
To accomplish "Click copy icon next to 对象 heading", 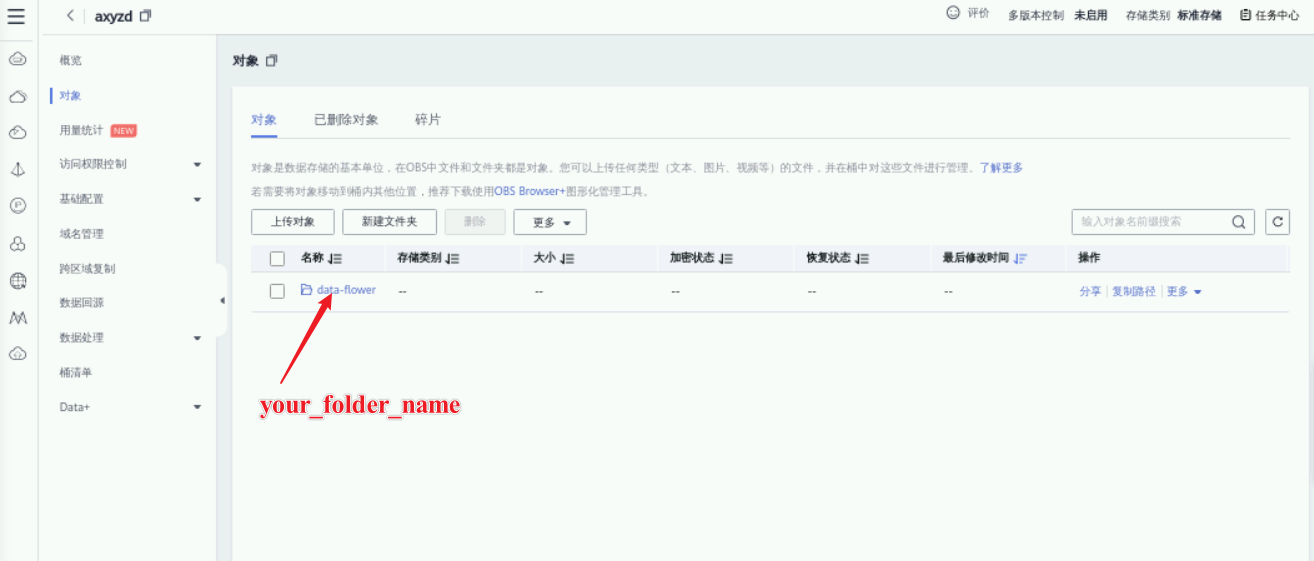I will pyautogui.click(x=271, y=61).
